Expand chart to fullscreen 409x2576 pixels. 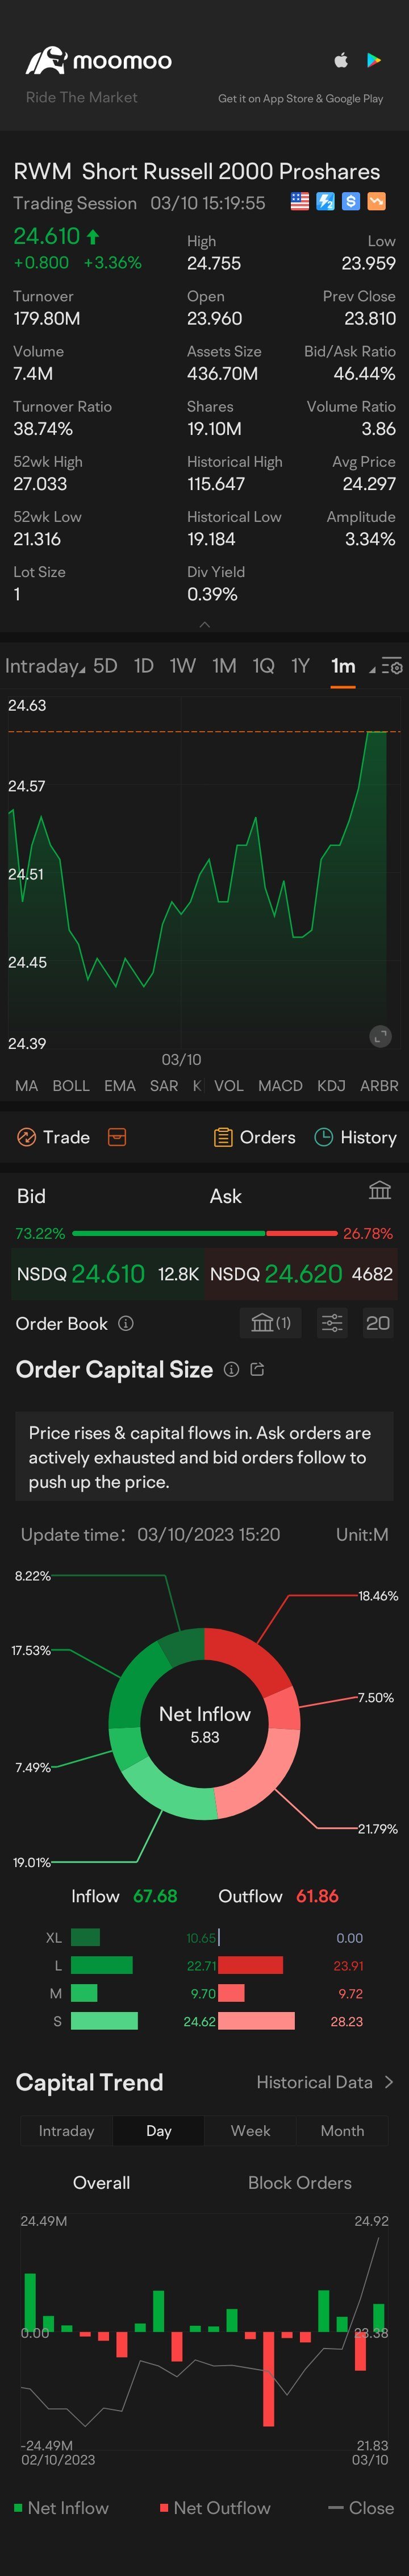pyautogui.click(x=380, y=1036)
